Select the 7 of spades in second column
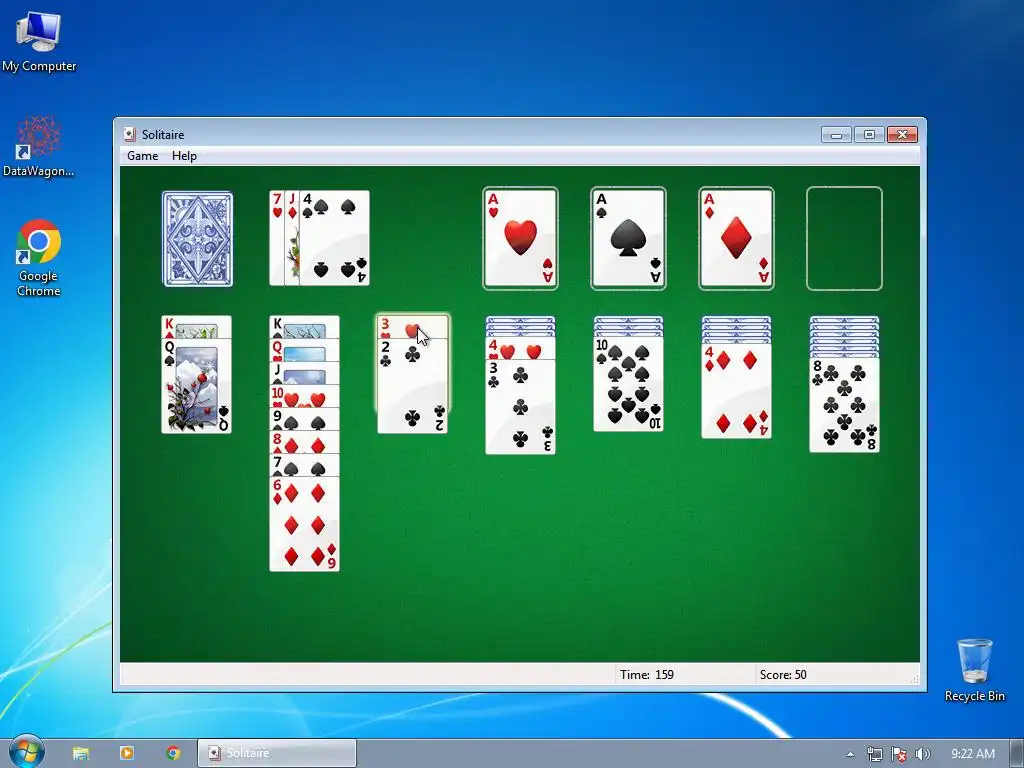This screenshot has width=1024, height=768. point(304,465)
